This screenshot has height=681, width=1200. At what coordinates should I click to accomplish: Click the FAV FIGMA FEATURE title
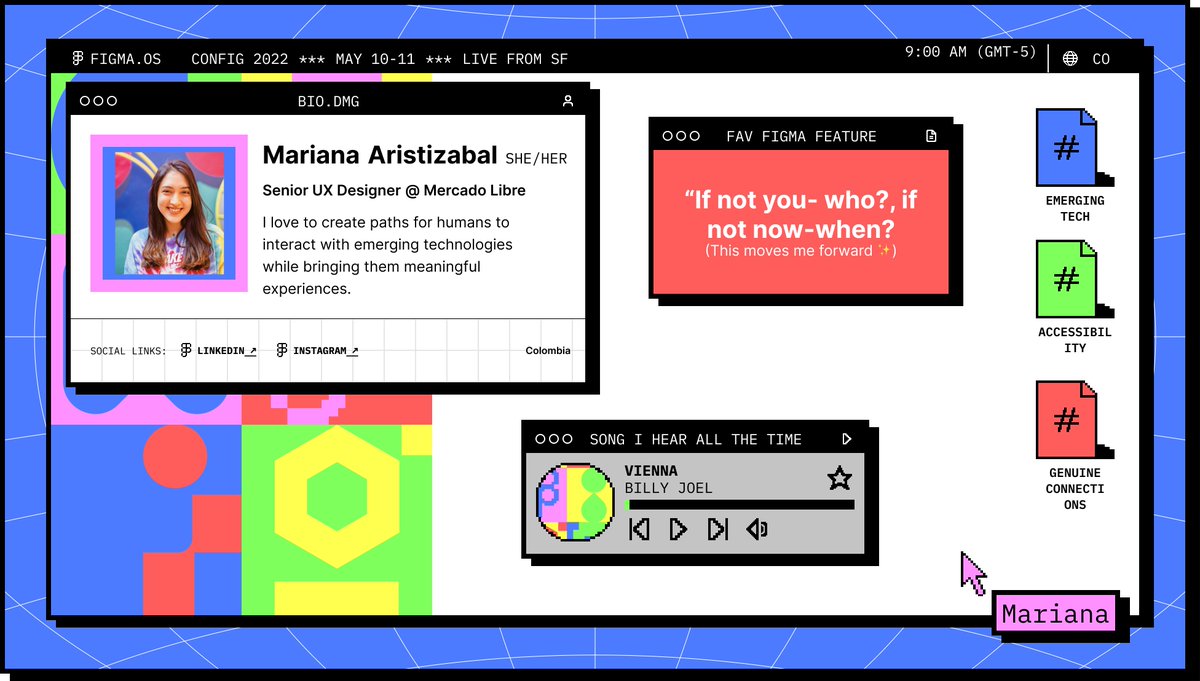coord(801,136)
